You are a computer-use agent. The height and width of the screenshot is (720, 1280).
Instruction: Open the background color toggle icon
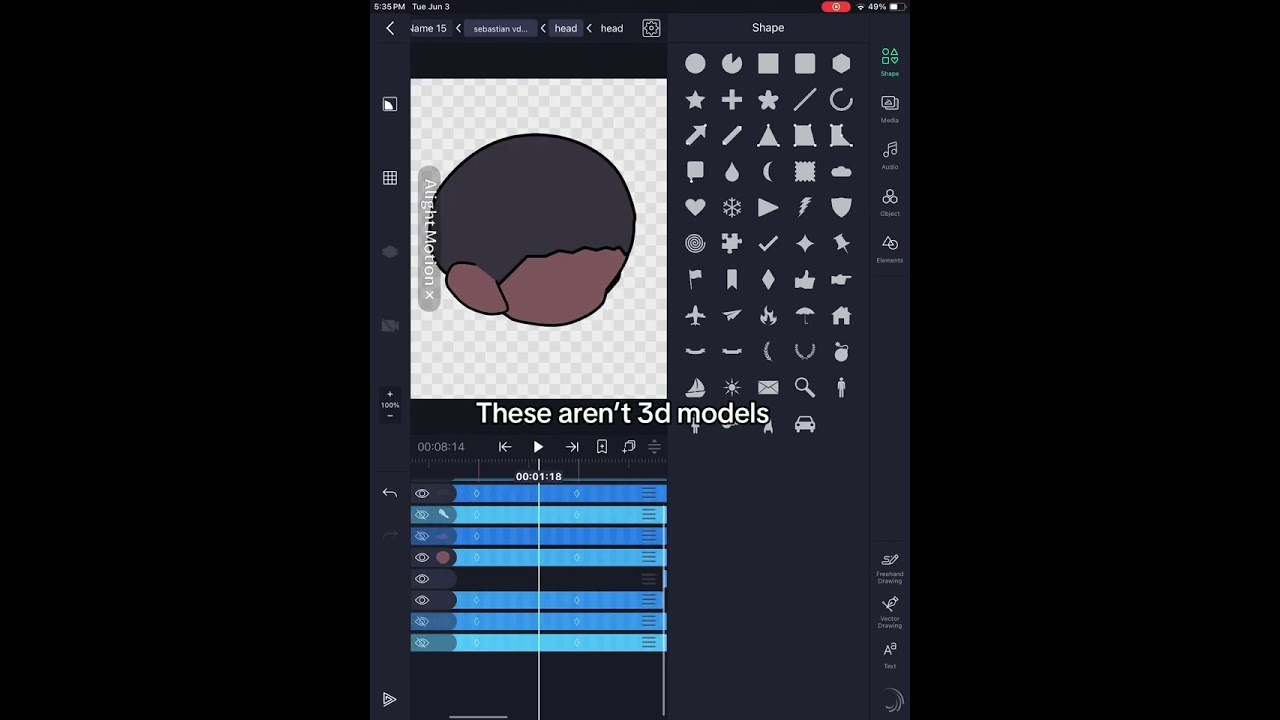390,104
